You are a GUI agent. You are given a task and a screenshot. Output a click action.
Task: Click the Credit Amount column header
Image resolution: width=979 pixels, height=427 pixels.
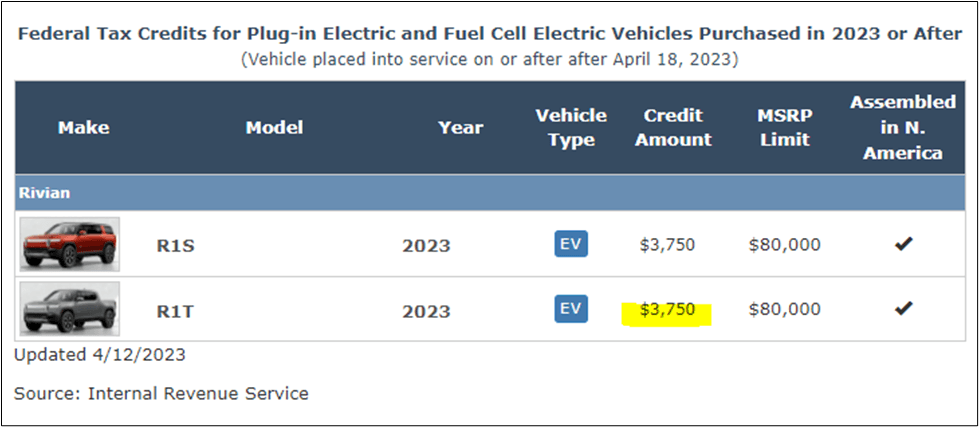[673, 128]
